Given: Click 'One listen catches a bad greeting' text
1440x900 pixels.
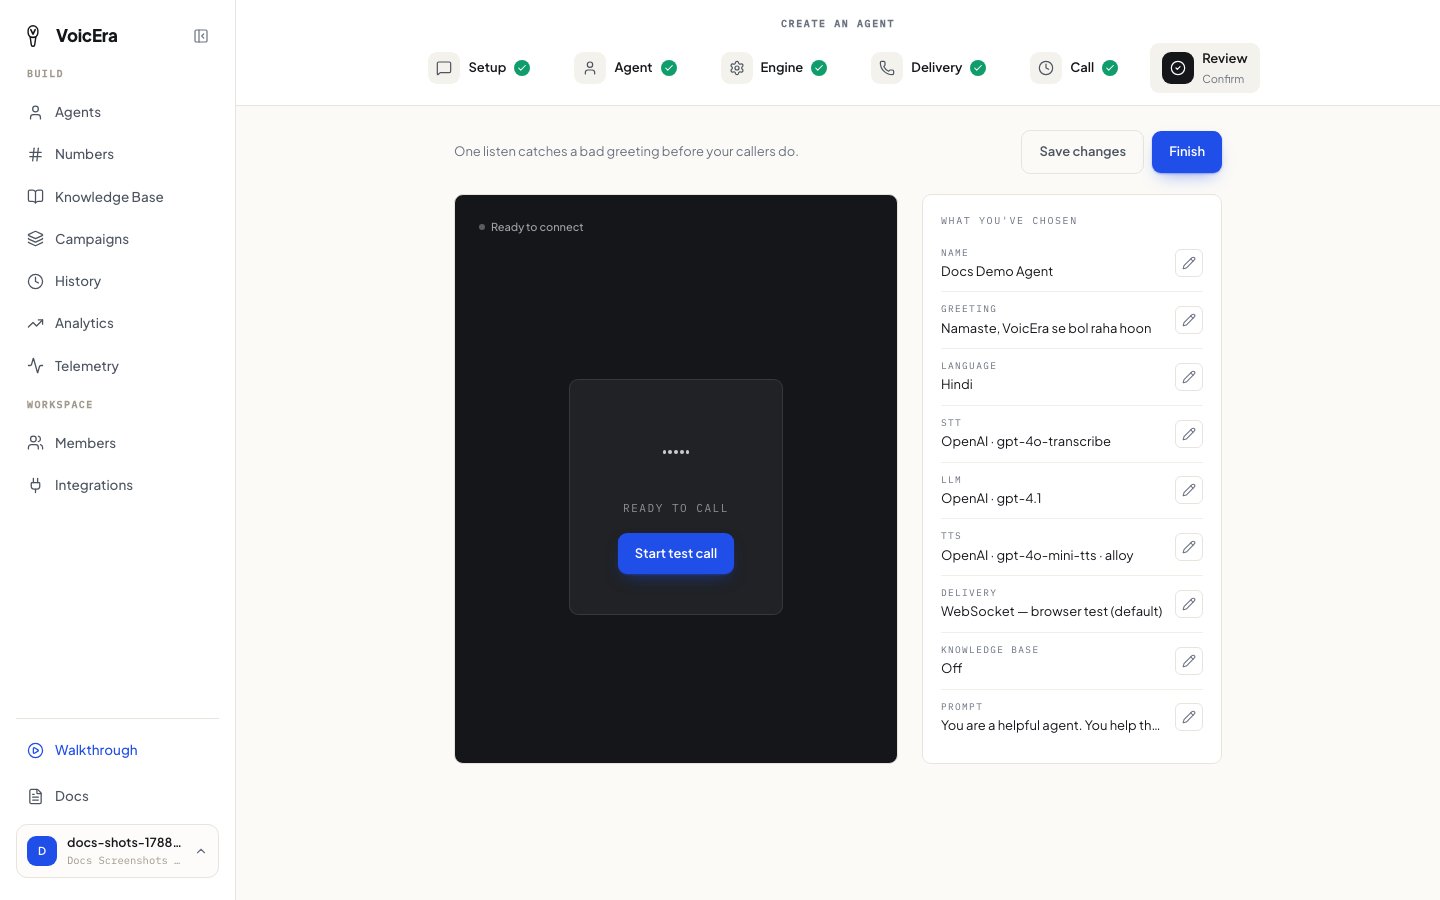Looking at the screenshot, I should pos(626,152).
